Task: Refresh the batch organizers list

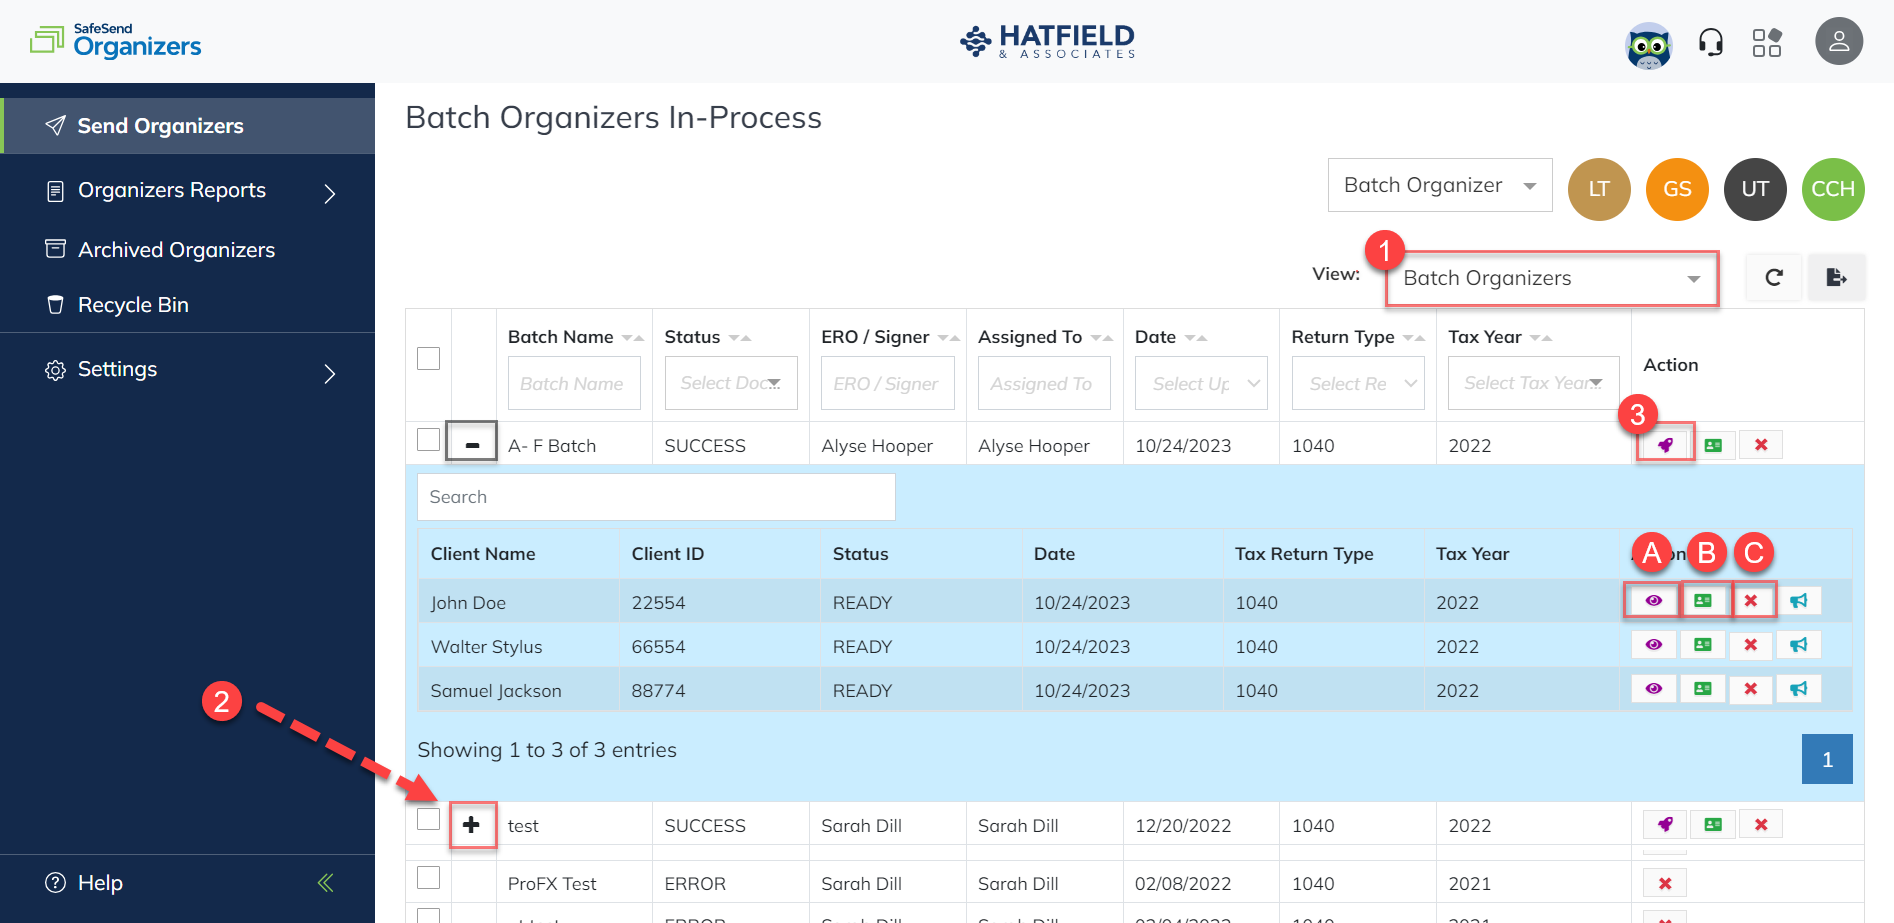Action: coord(1774,278)
